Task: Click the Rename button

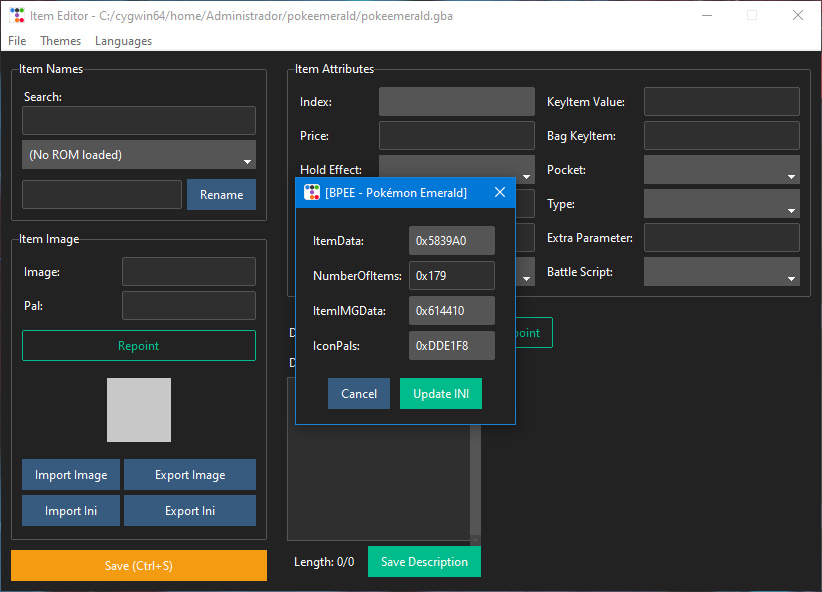Action: click(x=221, y=195)
